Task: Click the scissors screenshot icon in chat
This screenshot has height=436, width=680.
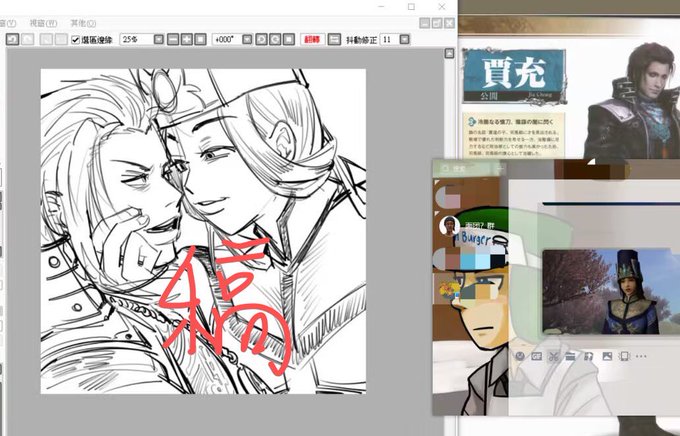Action: click(x=553, y=357)
